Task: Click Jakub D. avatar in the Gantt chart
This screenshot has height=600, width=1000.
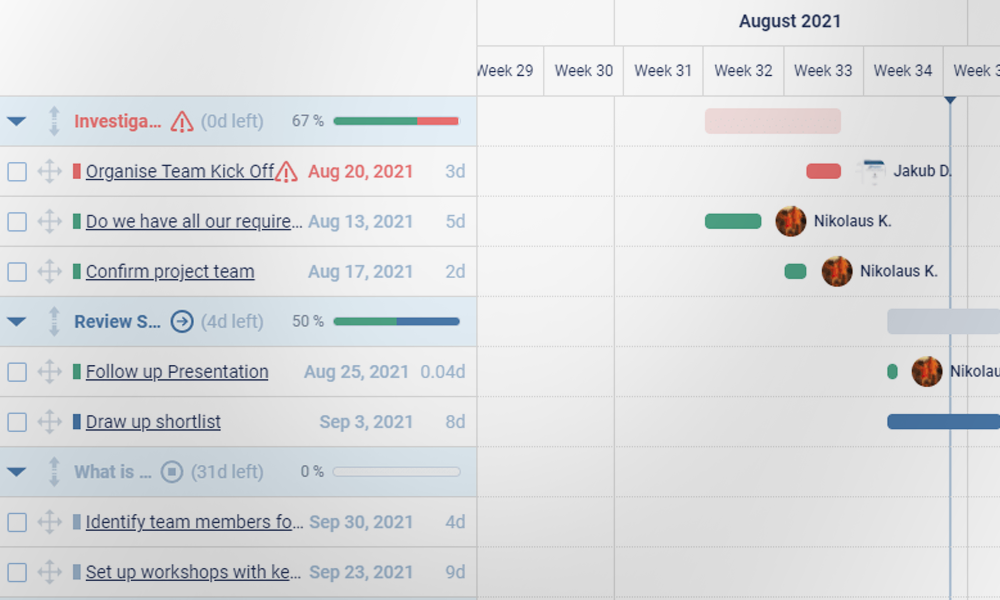Action: (873, 171)
